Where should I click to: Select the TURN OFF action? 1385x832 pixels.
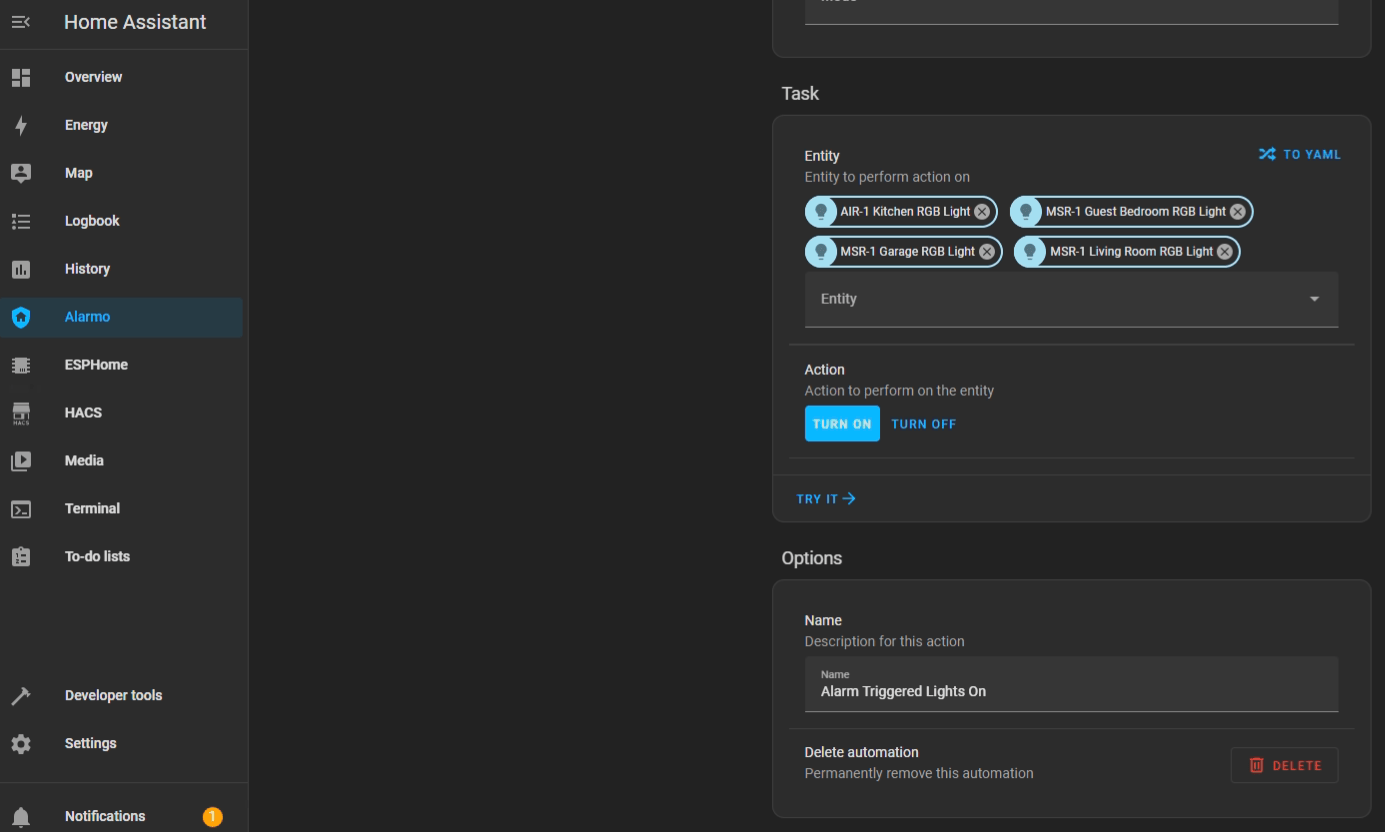pyautogui.click(x=923, y=424)
